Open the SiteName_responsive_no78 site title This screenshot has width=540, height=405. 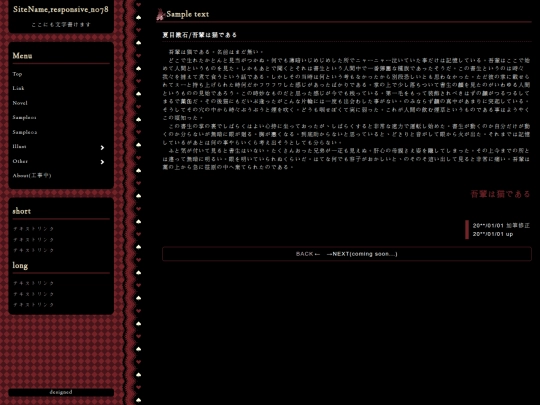pyautogui.click(x=61, y=10)
